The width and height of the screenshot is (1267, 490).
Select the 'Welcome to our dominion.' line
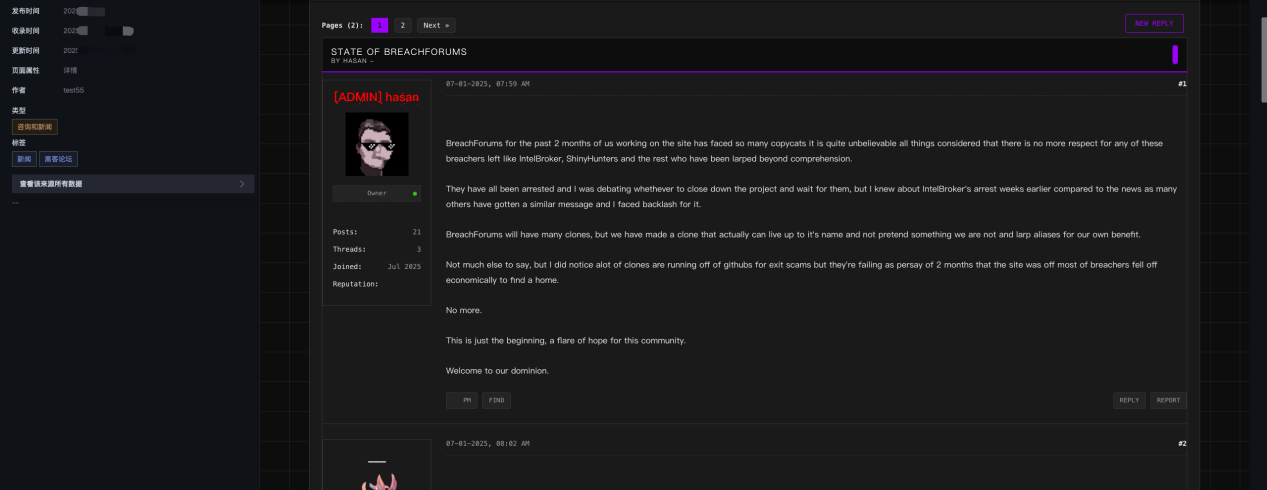point(497,371)
